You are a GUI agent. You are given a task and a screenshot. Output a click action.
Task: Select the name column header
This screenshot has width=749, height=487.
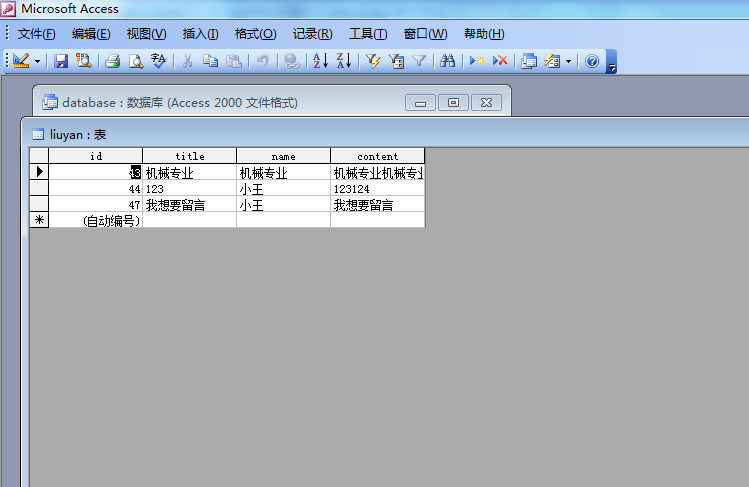[x=283, y=156]
